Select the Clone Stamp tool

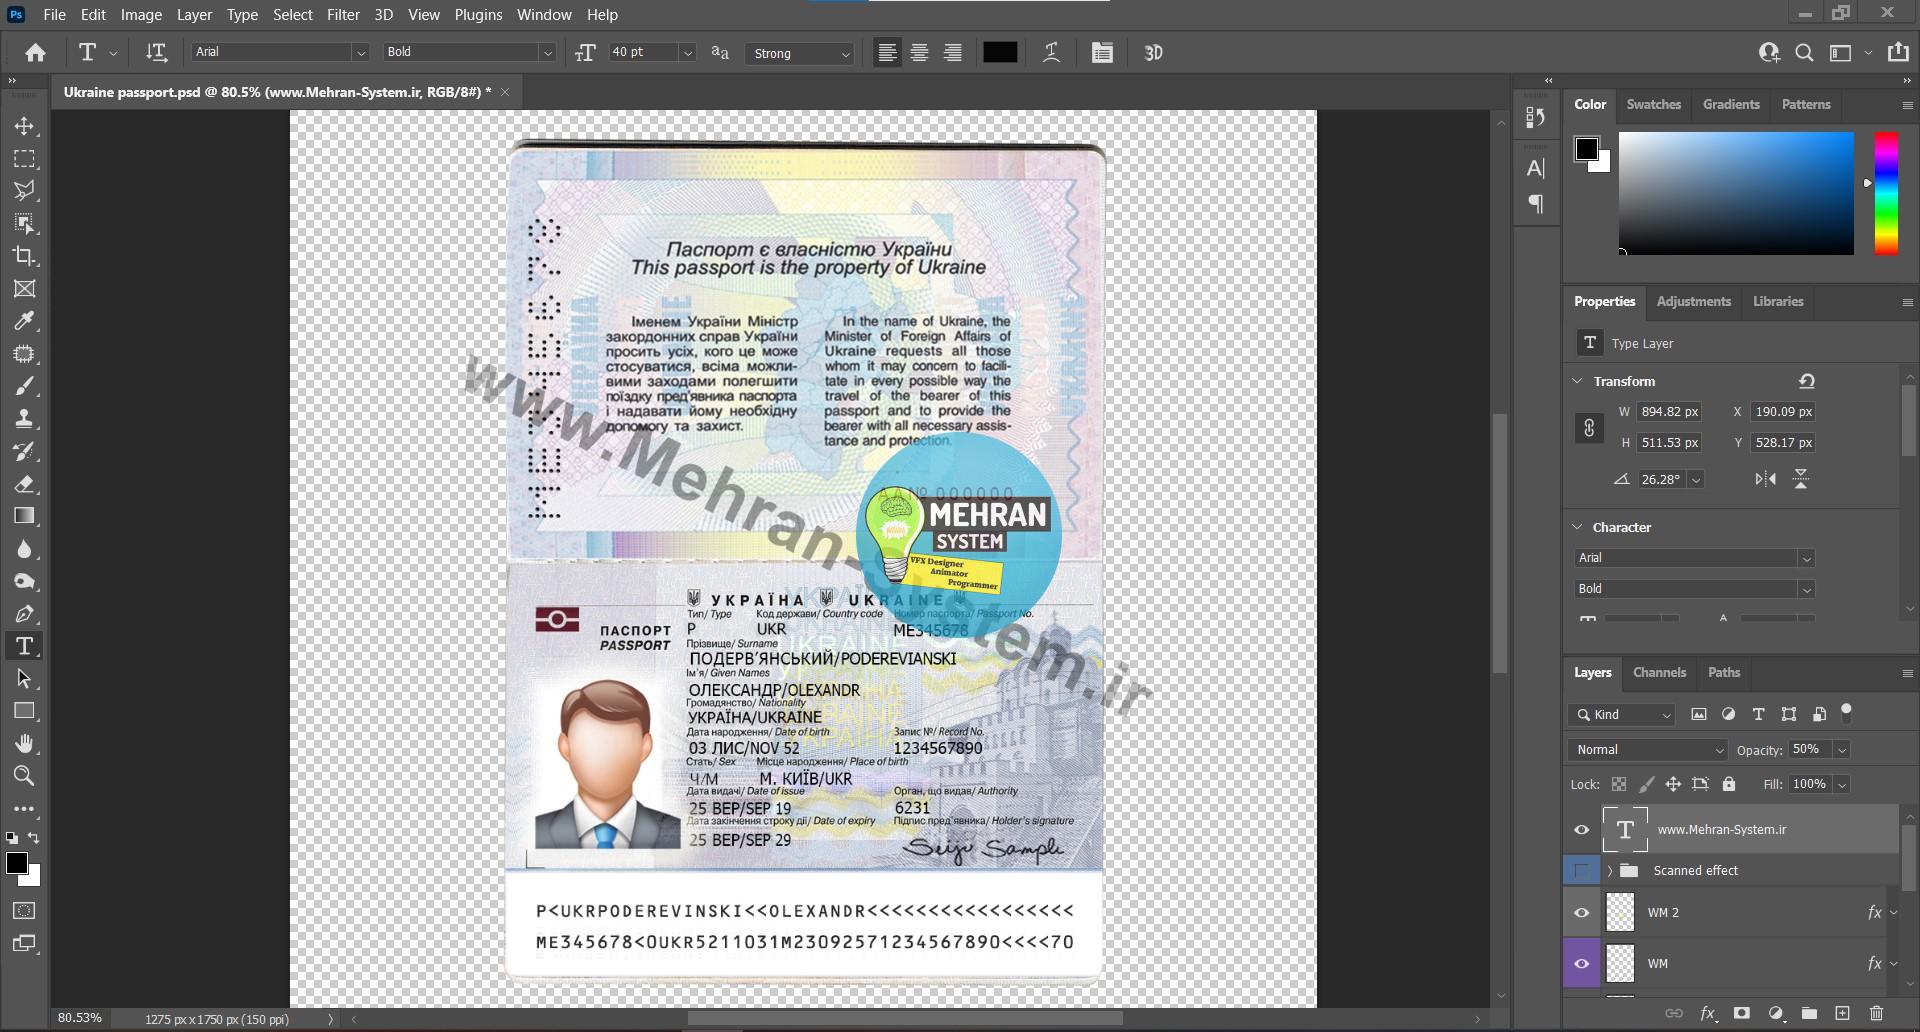(24, 419)
